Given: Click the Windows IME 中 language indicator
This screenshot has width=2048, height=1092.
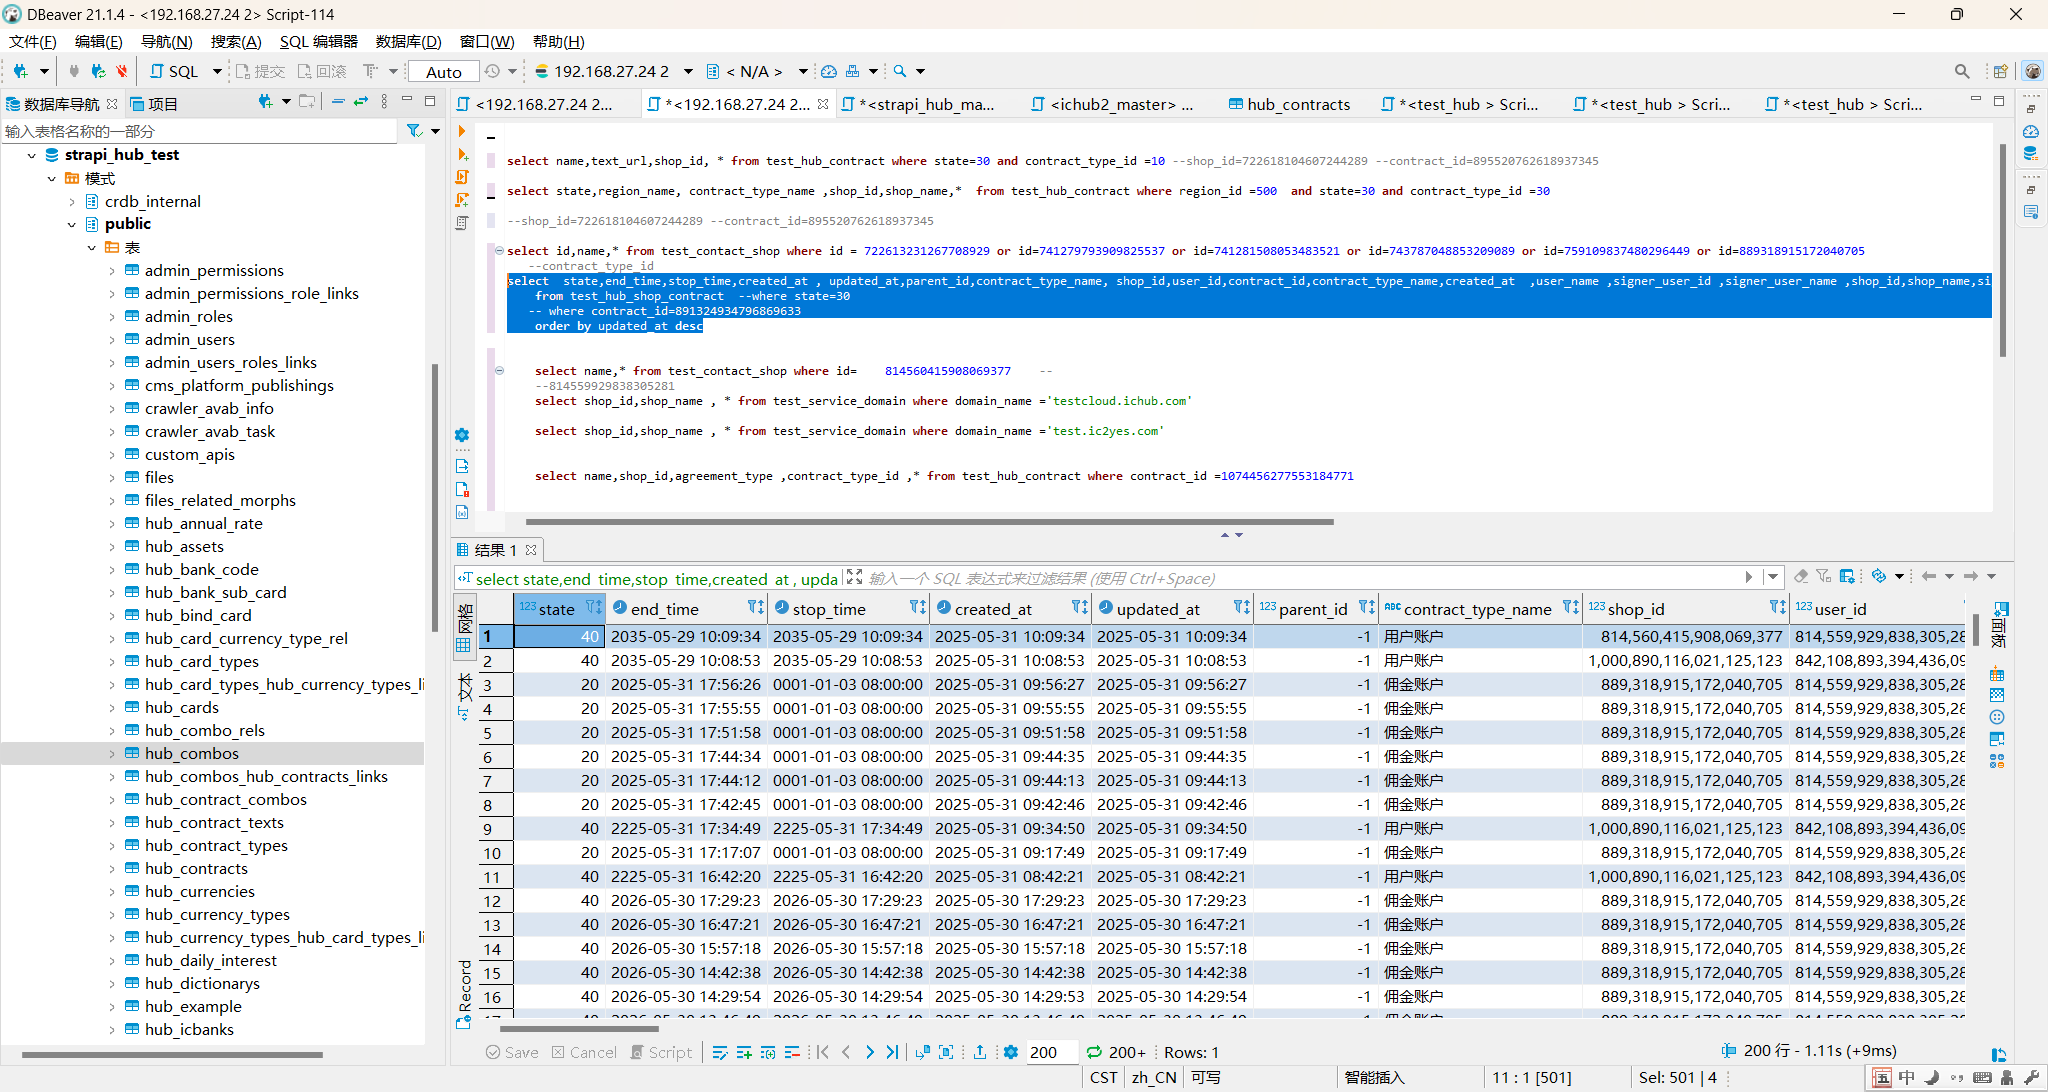Looking at the screenshot, I should 1906,1077.
